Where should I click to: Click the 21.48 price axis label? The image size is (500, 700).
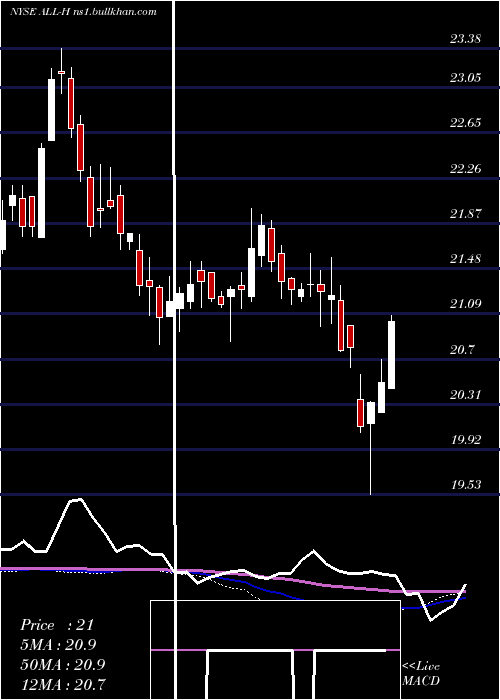pos(466,259)
